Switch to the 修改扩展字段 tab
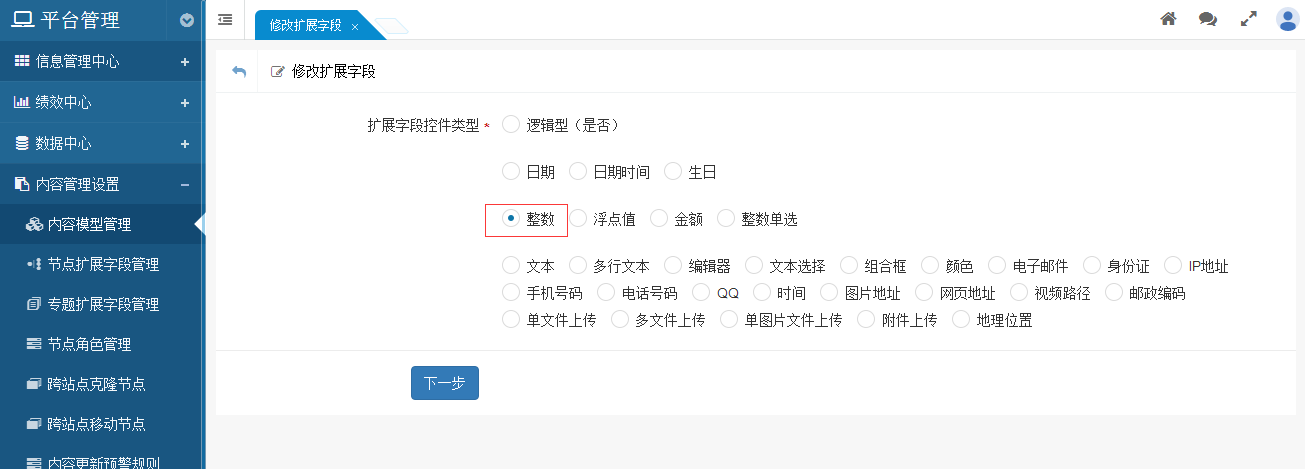 [x=306, y=26]
